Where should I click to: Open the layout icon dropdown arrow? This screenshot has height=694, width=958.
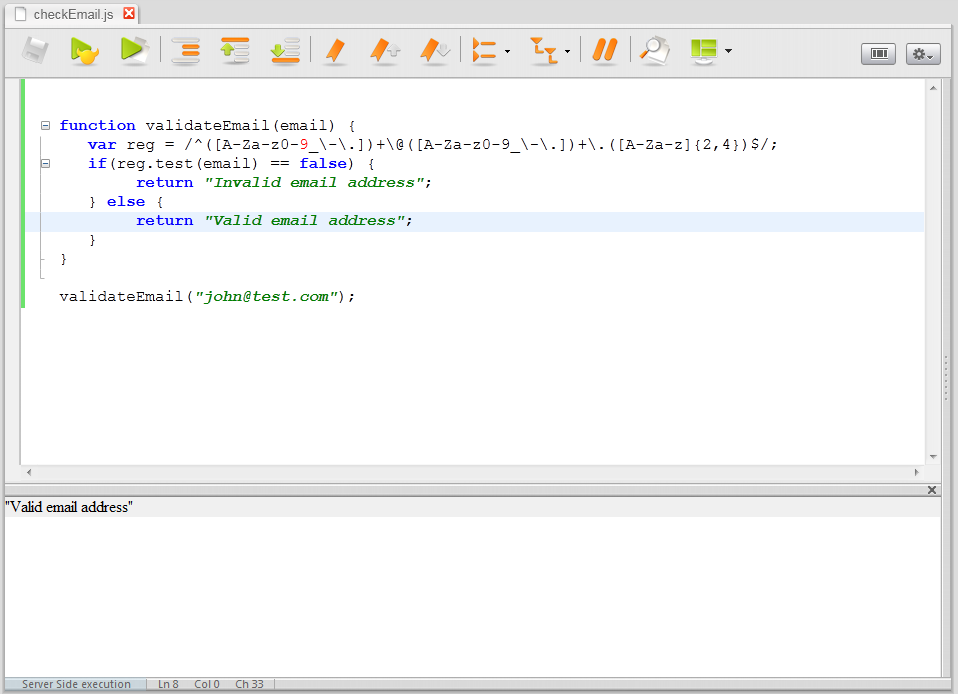coord(728,51)
